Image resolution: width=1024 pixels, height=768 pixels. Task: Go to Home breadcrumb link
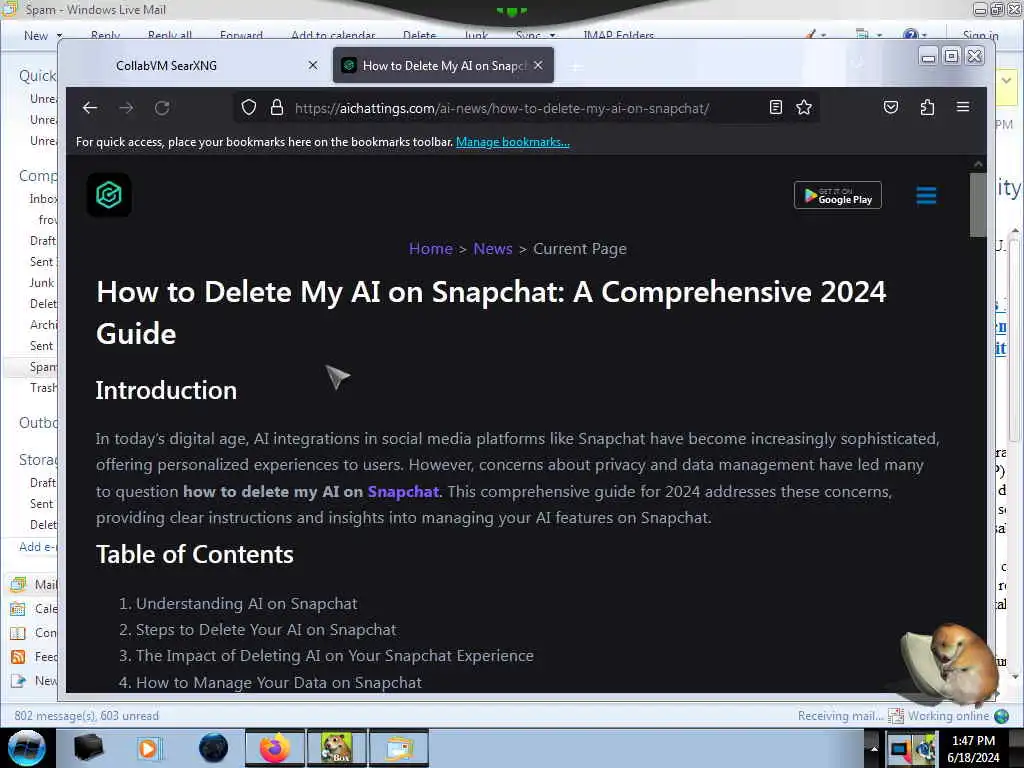(430, 249)
